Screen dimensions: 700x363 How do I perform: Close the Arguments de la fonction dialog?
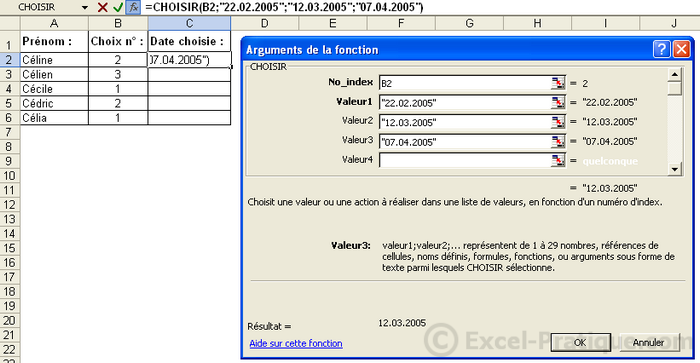681,49
